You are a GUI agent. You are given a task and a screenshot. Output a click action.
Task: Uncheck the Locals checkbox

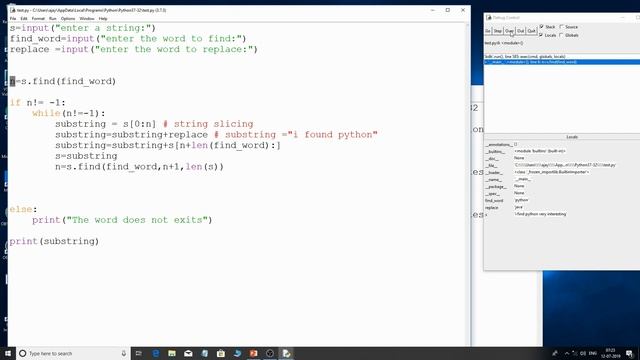pos(542,35)
